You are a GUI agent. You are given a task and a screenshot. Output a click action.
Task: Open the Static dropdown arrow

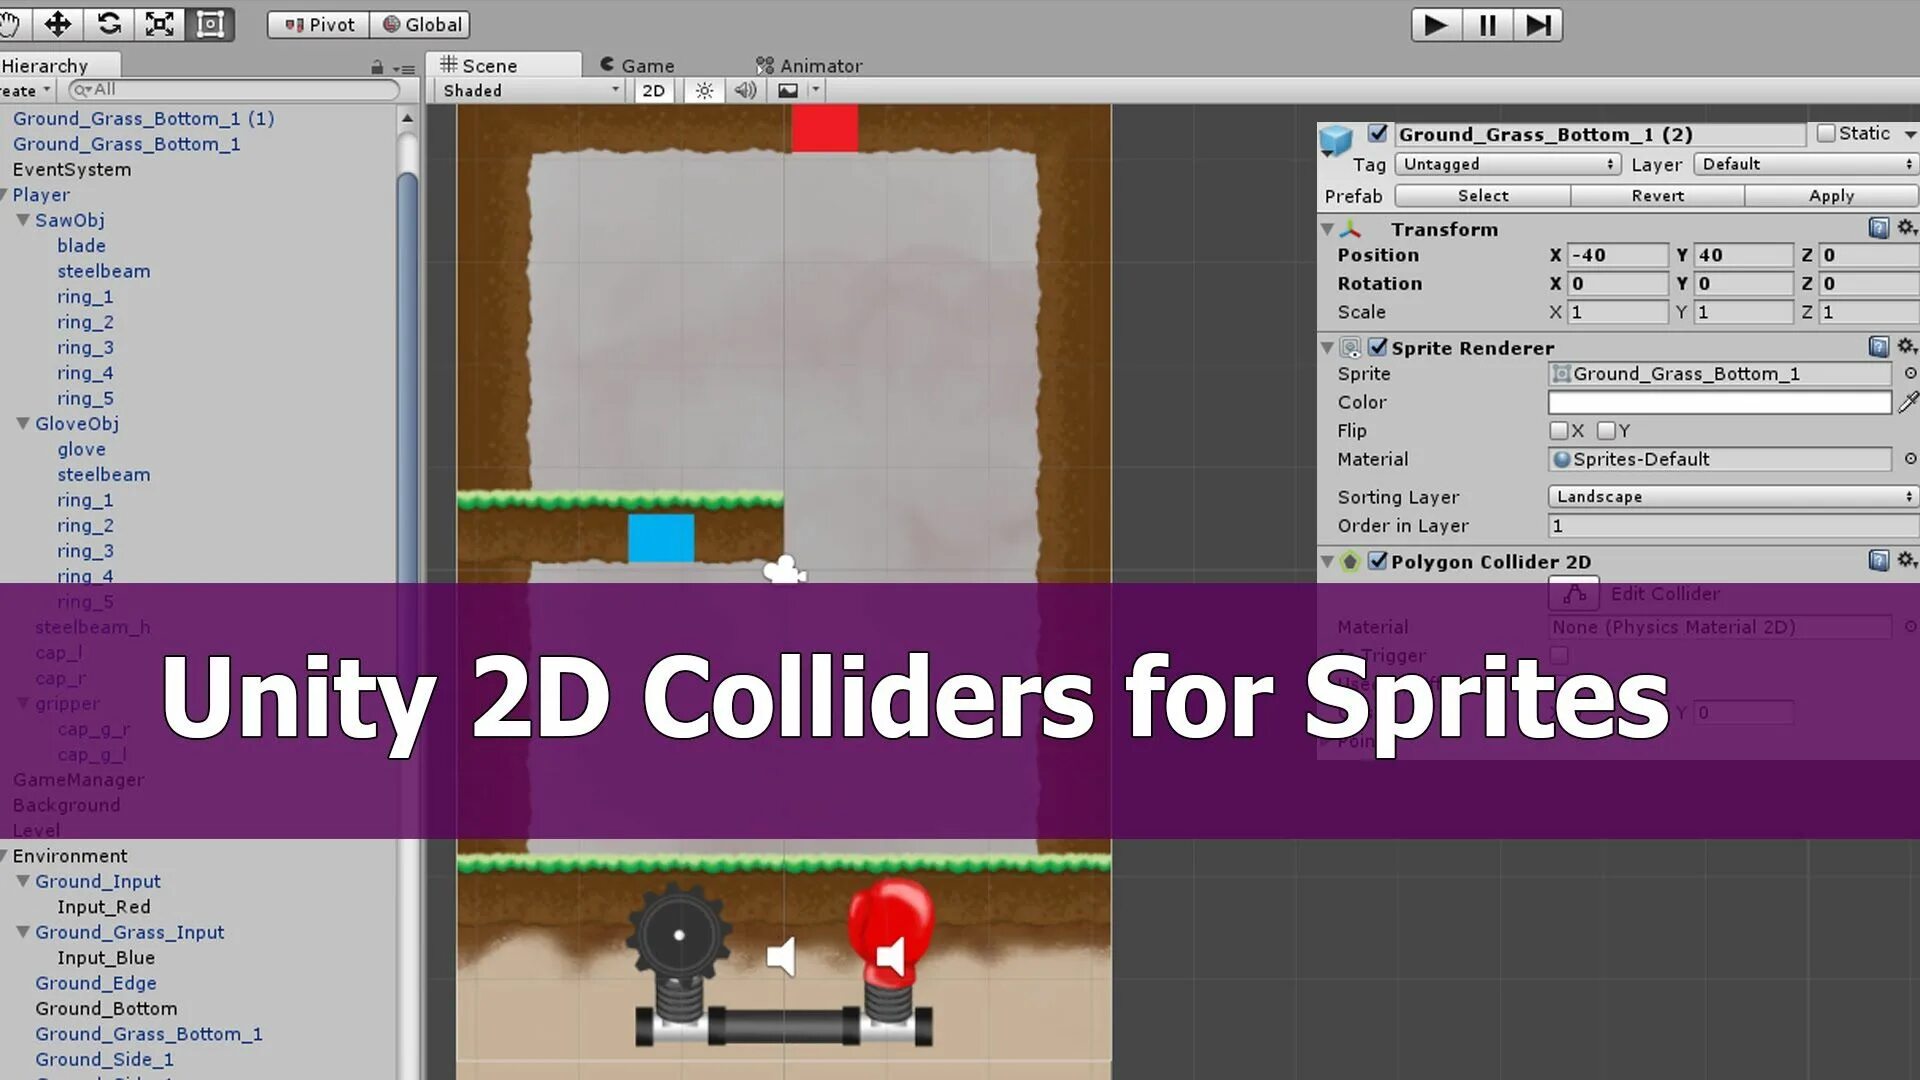point(1910,134)
